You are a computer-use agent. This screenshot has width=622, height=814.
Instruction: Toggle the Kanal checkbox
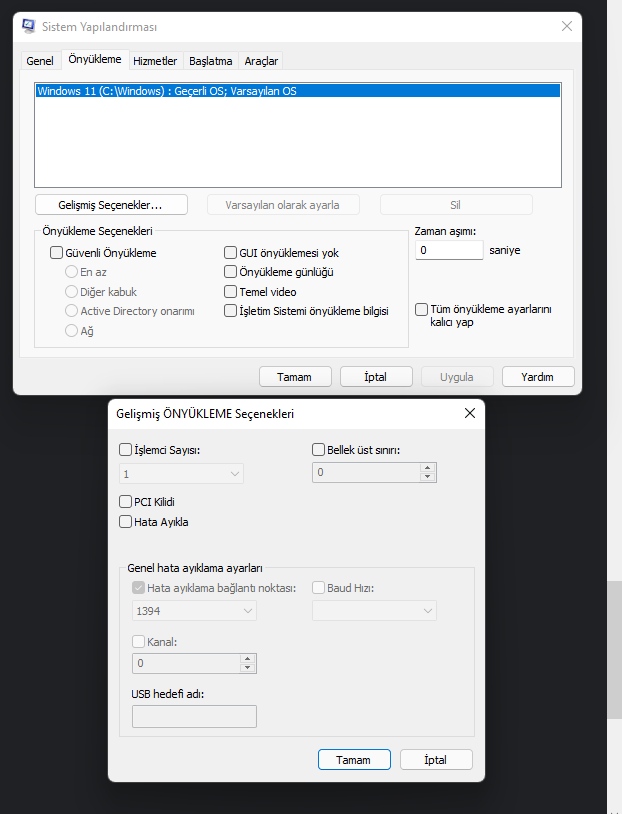pyautogui.click(x=138, y=642)
